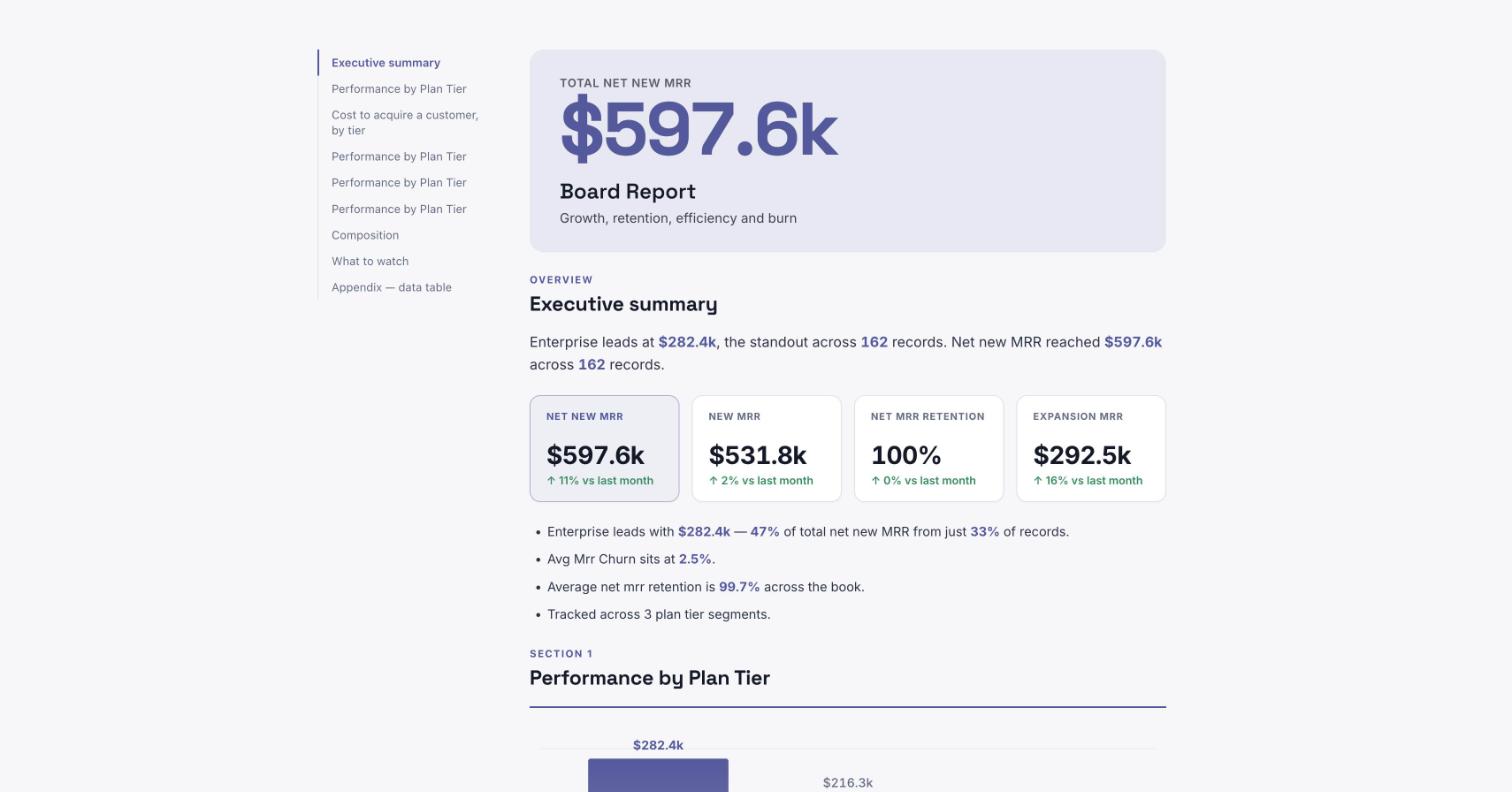Open the Executive summary sidebar link
Viewport: 1512px width, 792px height.
tap(386, 63)
